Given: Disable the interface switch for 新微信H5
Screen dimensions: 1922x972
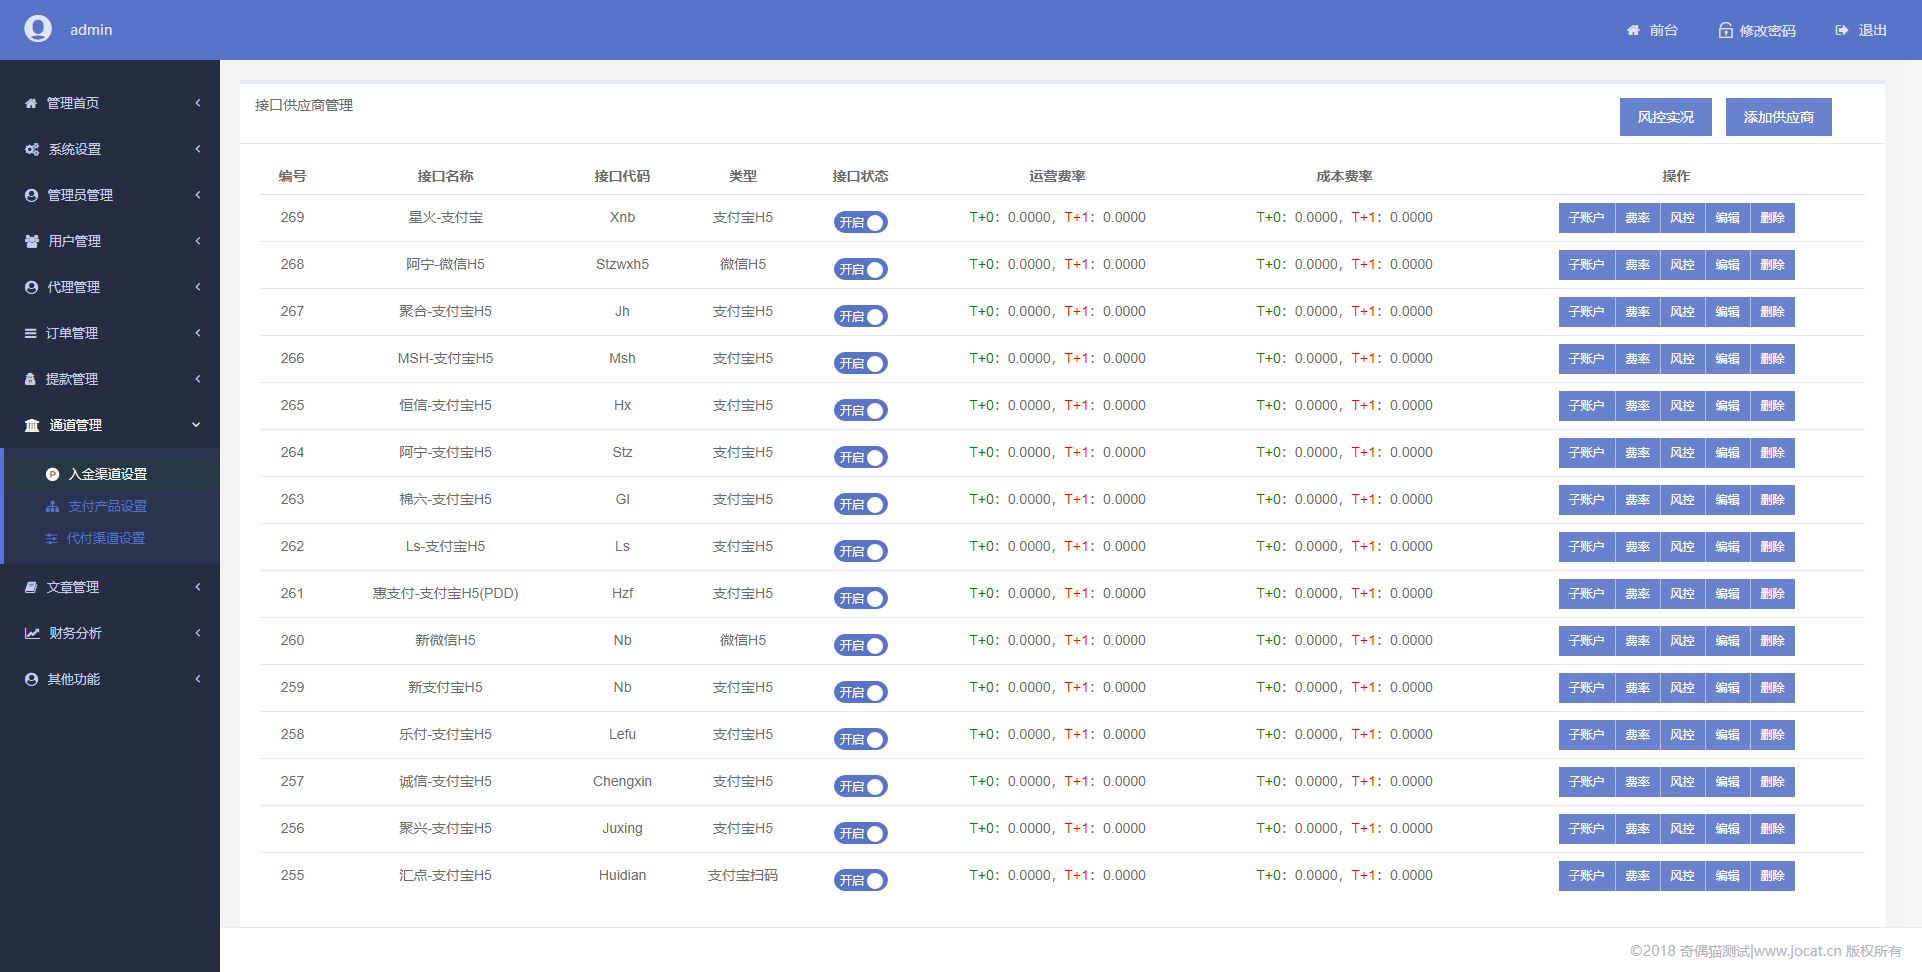Looking at the screenshot, I should coord(861,645).
